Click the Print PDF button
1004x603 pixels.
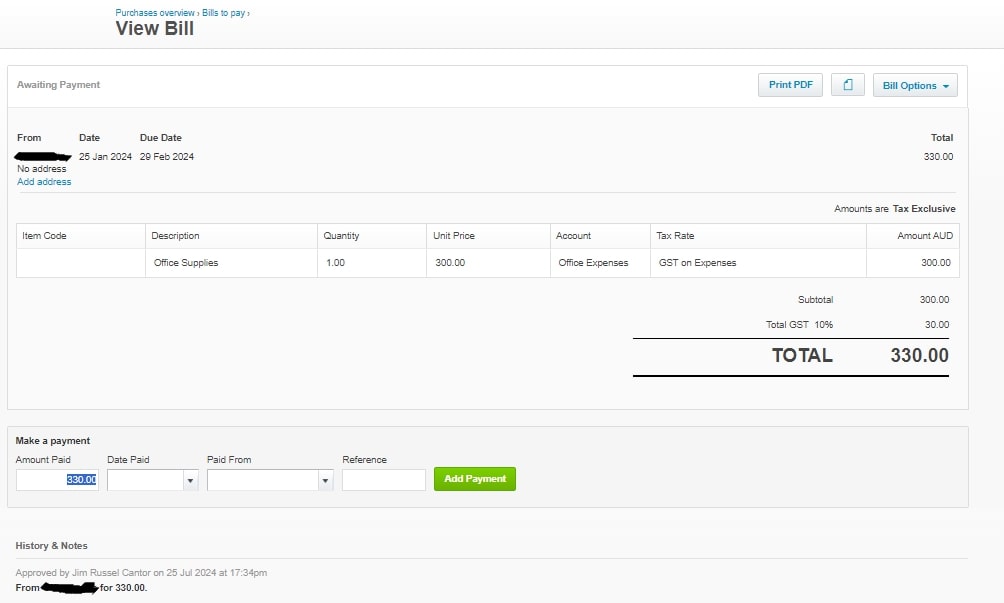point(790,85)
